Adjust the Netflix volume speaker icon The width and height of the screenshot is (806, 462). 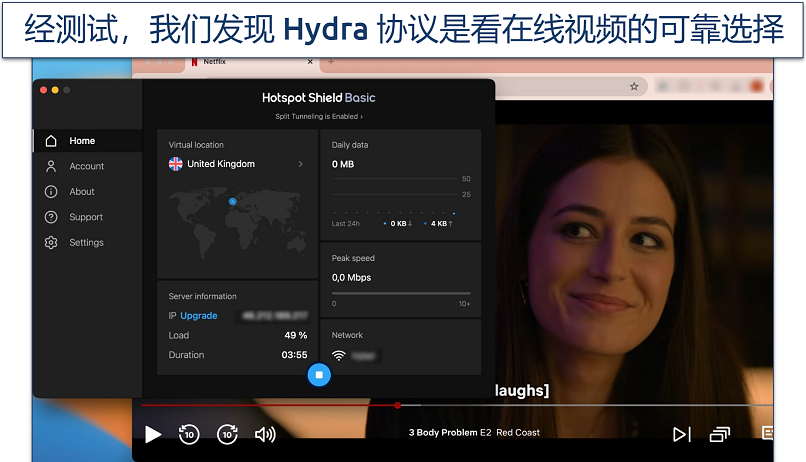point(265,435)
